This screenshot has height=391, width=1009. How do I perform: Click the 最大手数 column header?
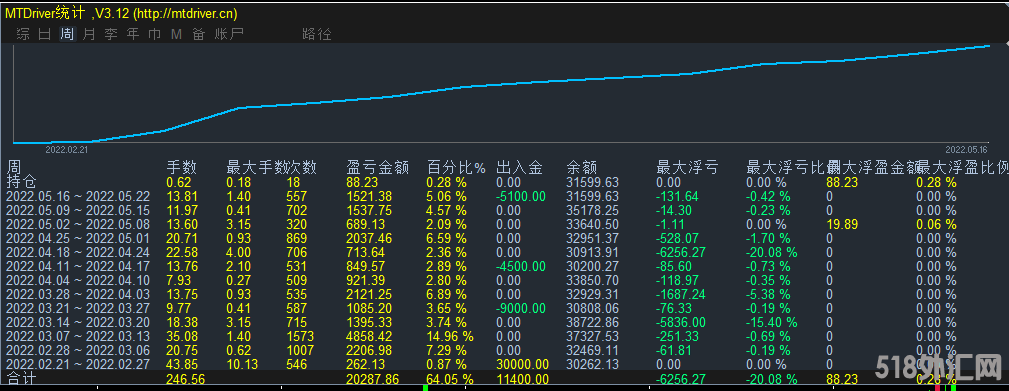point(257,168)
